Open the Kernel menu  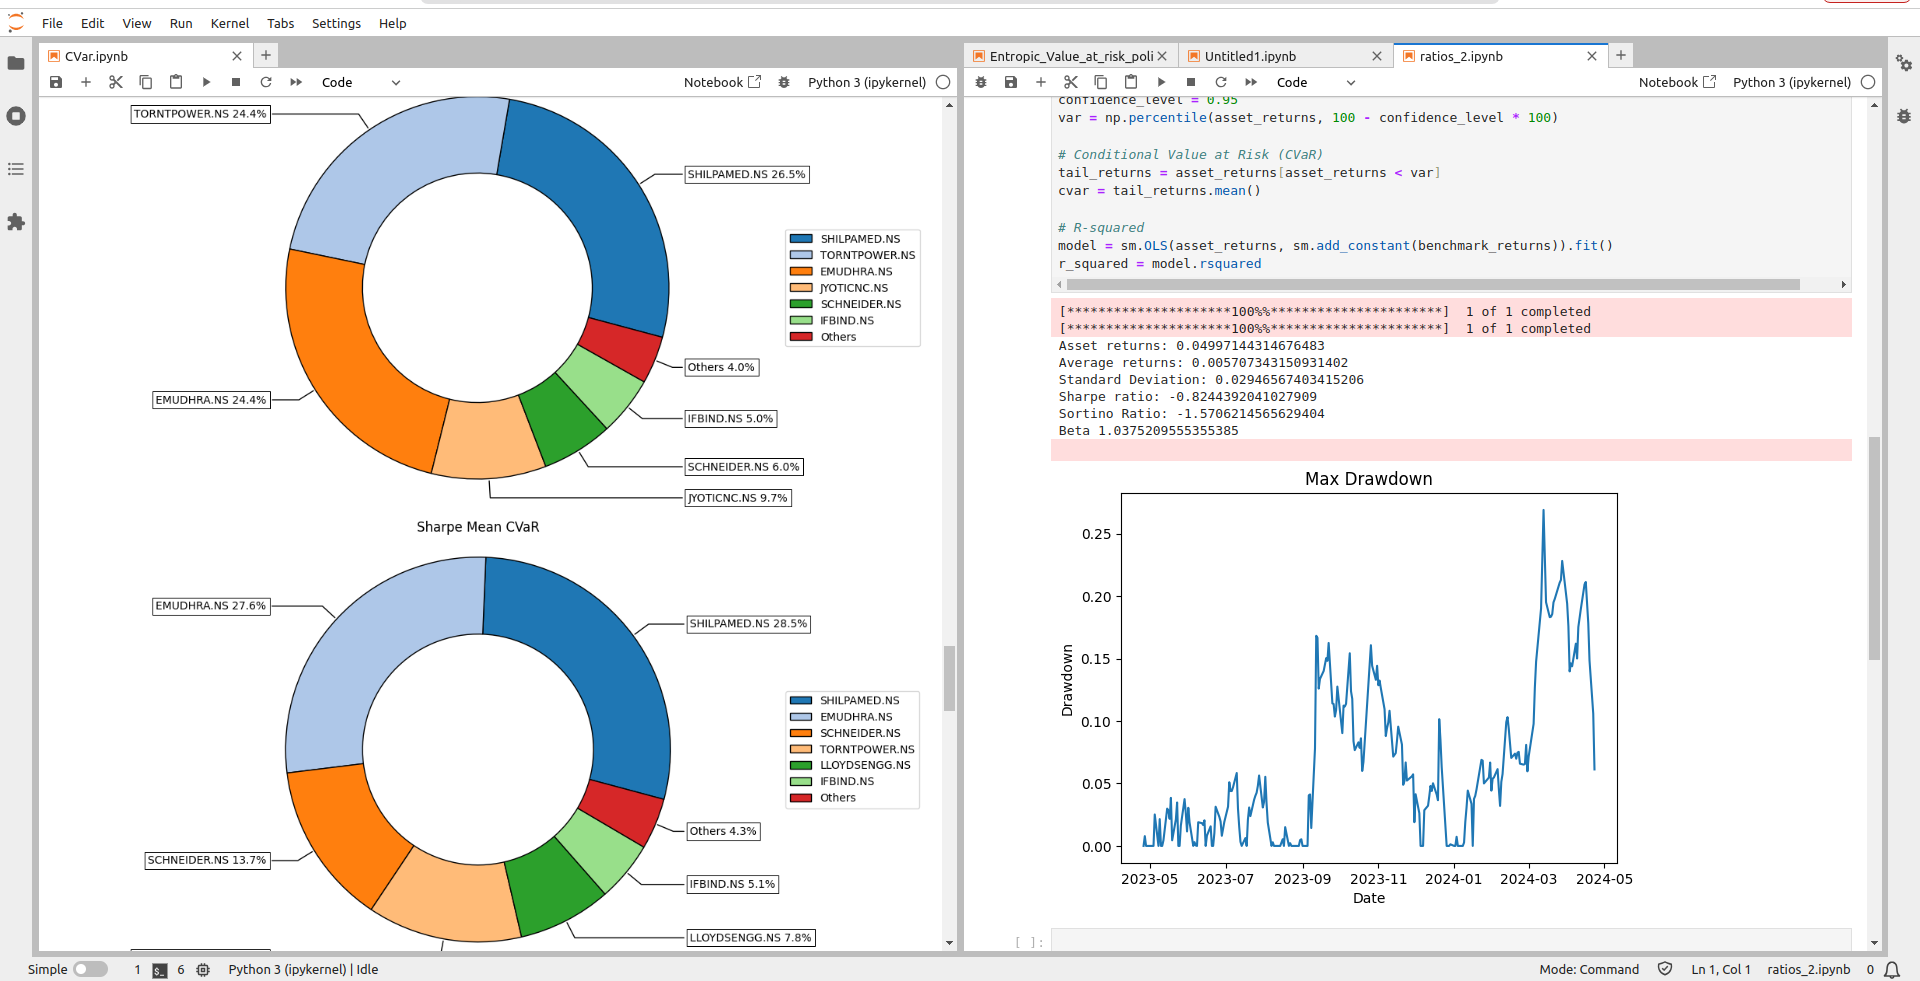pyautogui.click(x=230, y=23)
